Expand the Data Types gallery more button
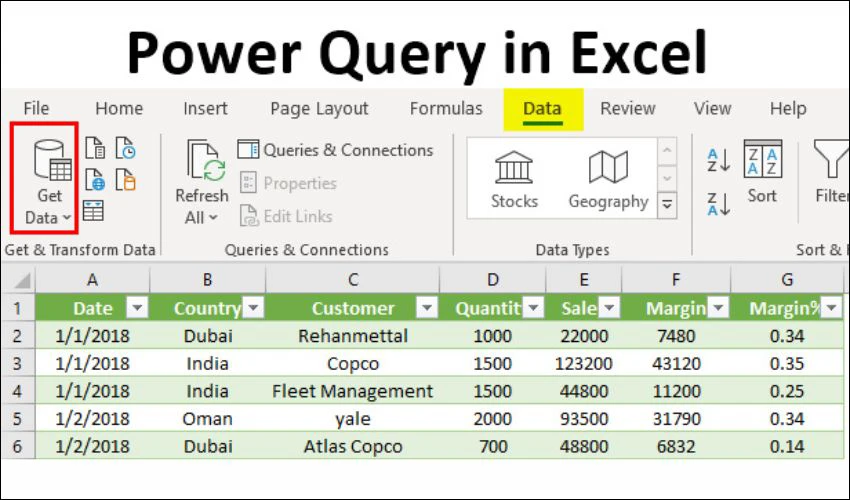 tap(667, 205)
